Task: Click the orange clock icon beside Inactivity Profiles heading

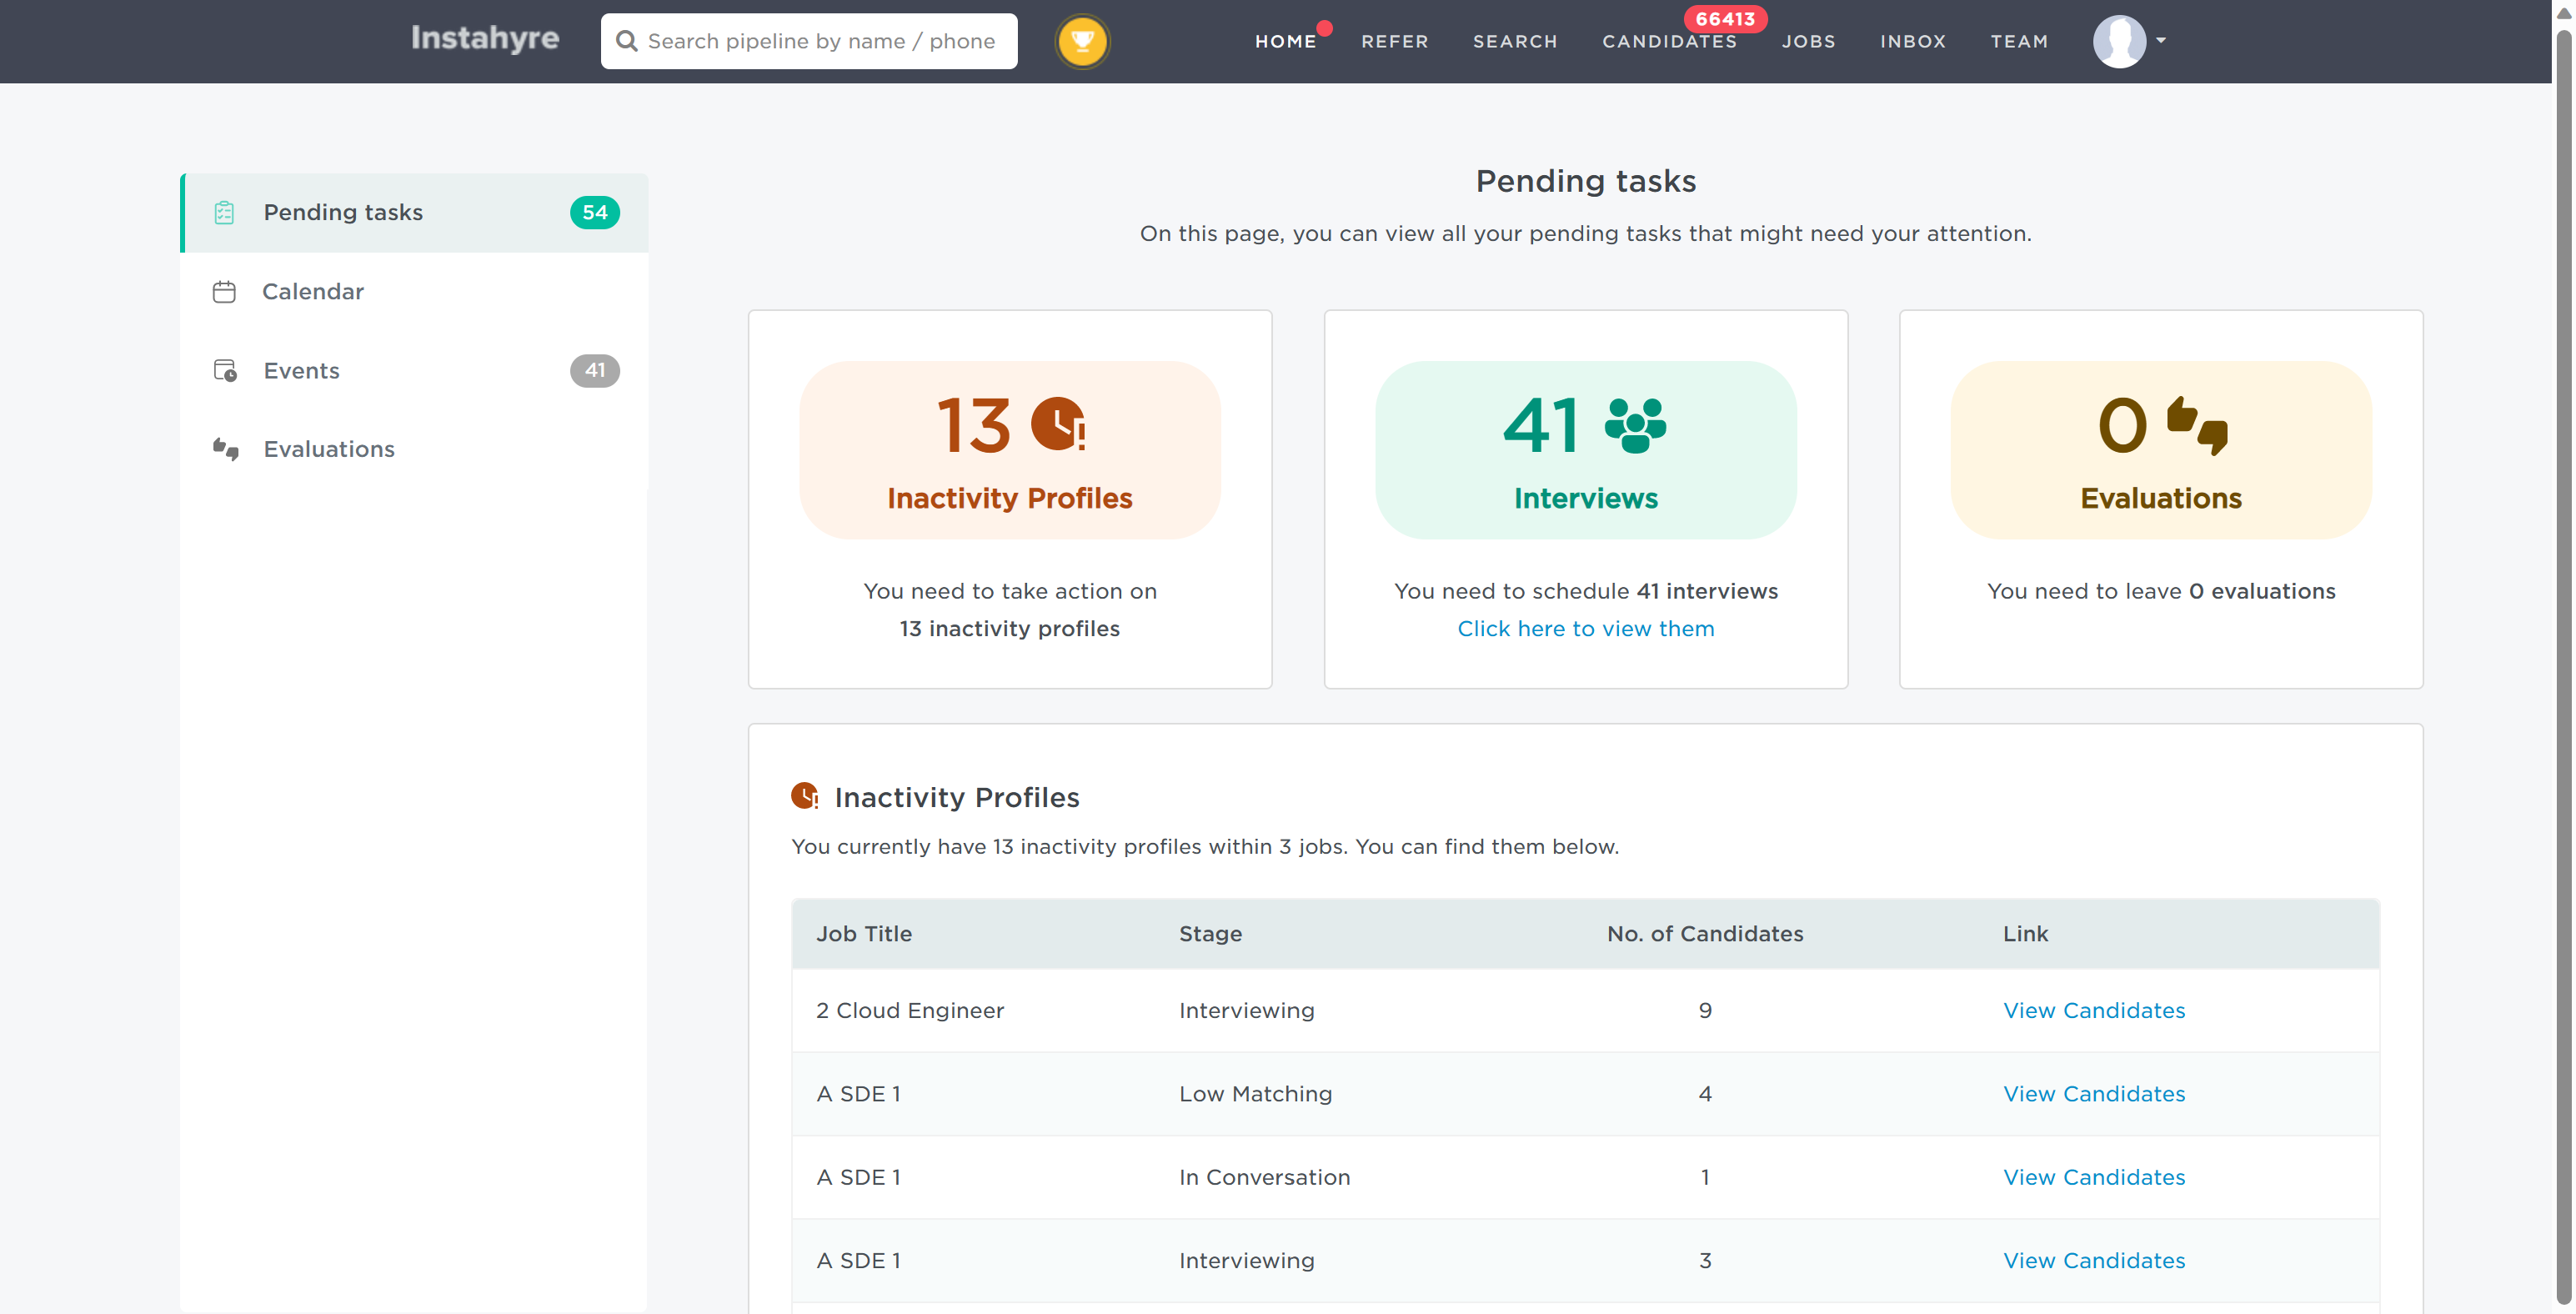Action: pos(804,796)
